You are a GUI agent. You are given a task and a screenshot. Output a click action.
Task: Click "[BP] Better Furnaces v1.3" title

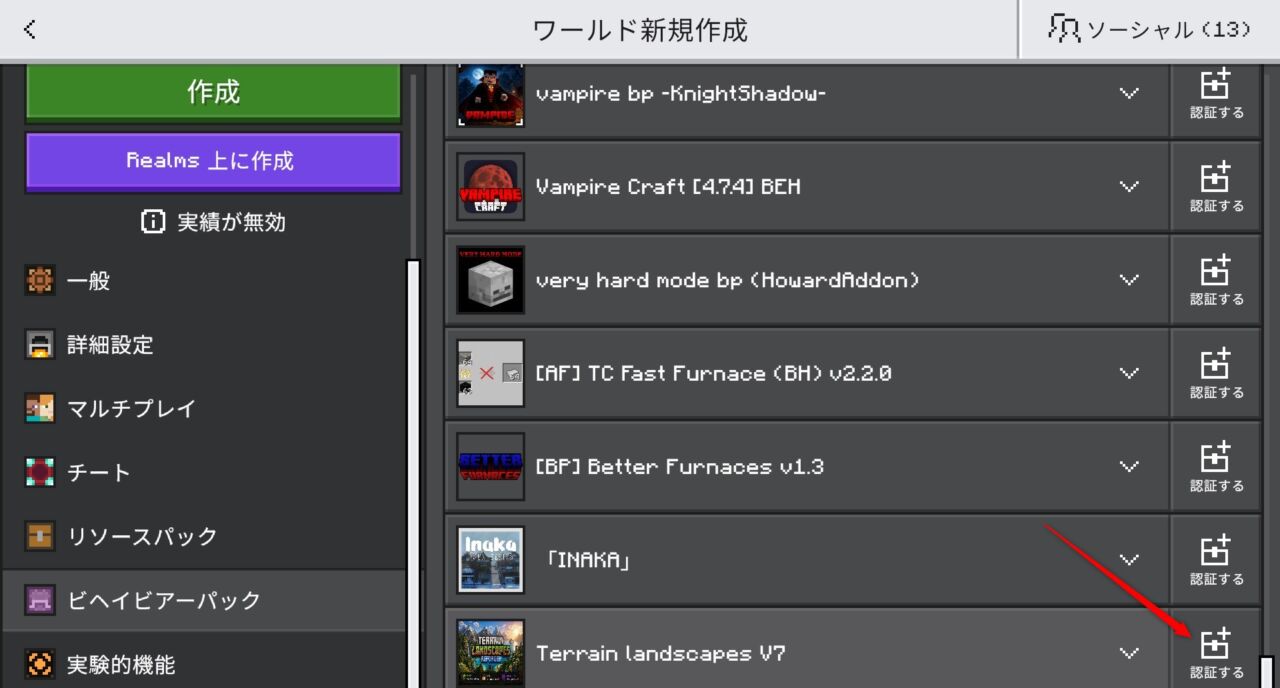[680, 467]
